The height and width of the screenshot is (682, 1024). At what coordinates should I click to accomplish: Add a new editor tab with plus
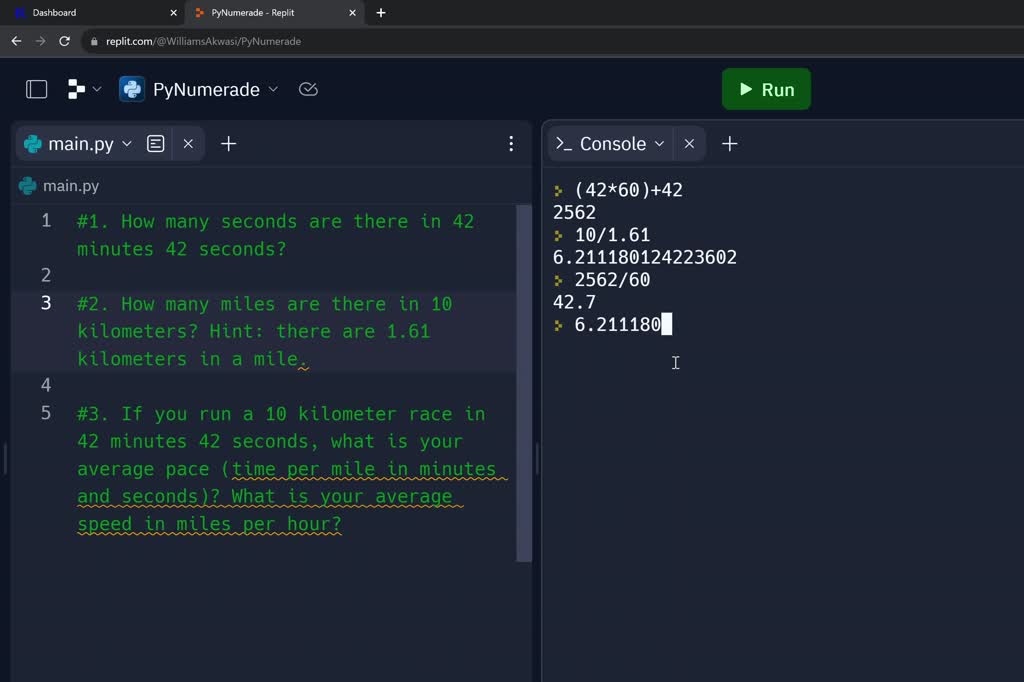[x=228, y=143]
